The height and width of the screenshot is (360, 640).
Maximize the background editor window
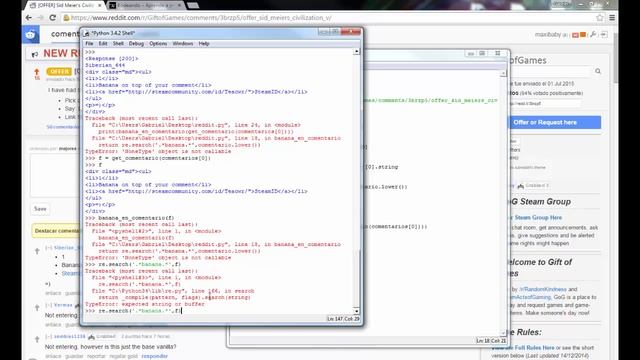482,53
